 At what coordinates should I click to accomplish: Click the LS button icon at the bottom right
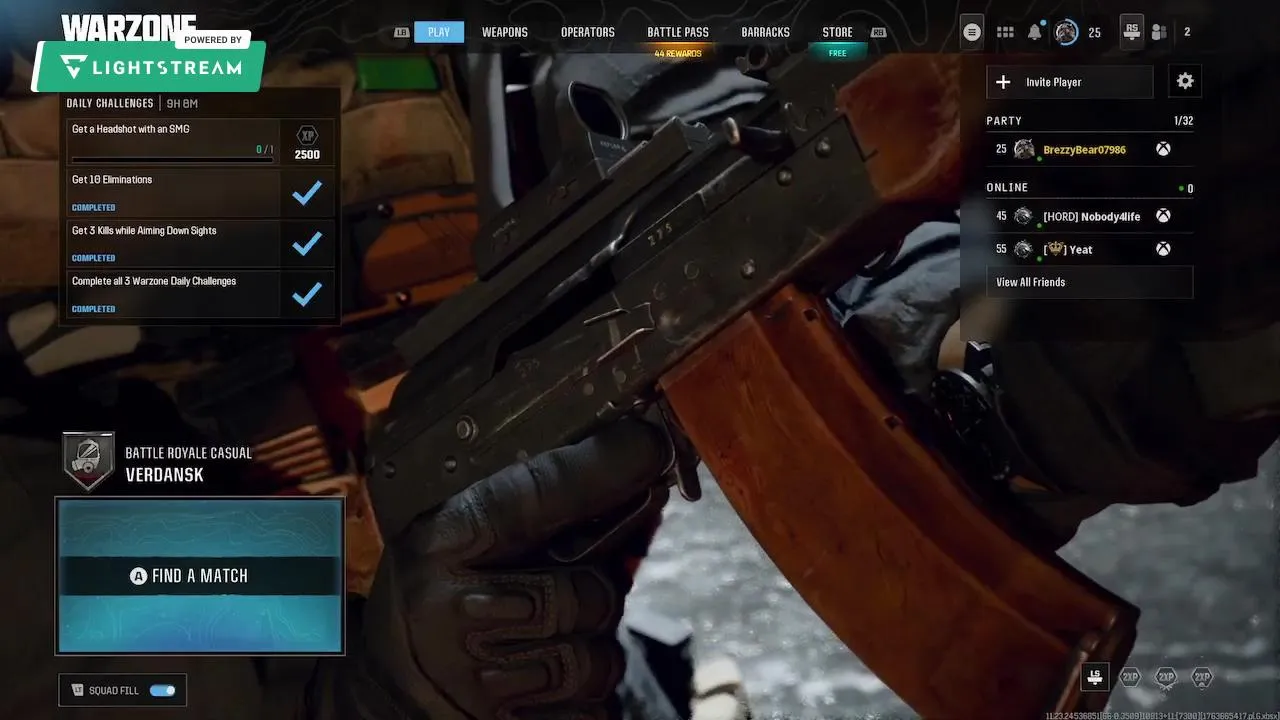click(x=1095, y=678)
